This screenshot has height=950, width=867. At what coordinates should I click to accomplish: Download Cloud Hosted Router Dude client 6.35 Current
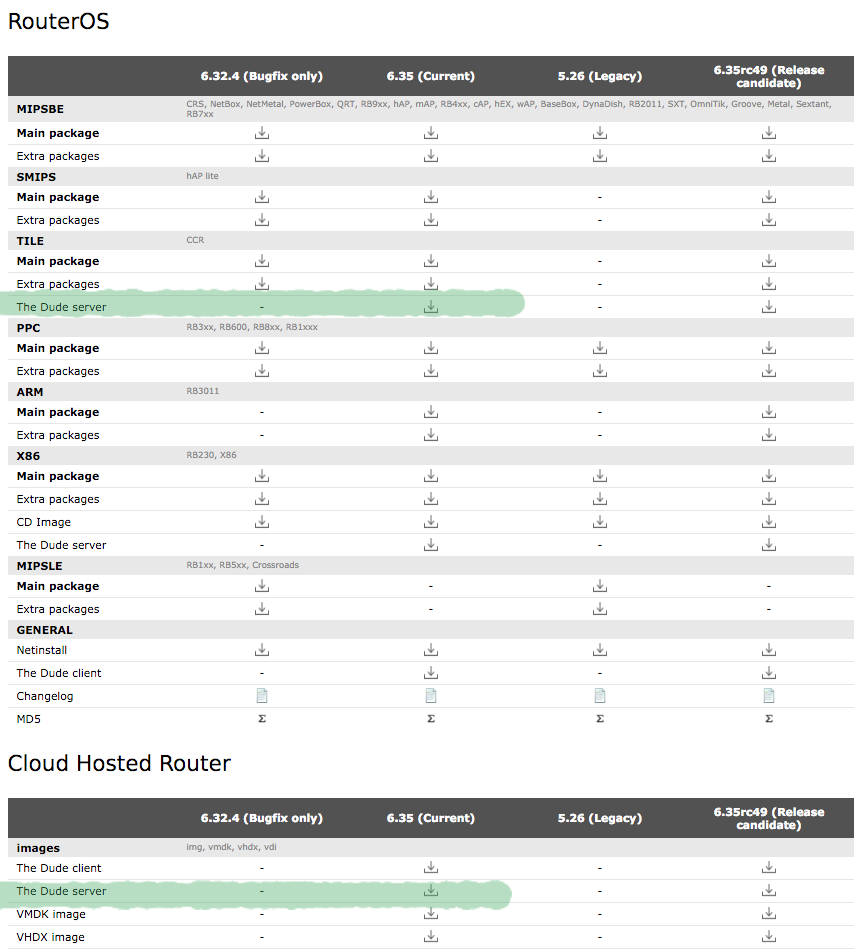(x=431, y=868)
